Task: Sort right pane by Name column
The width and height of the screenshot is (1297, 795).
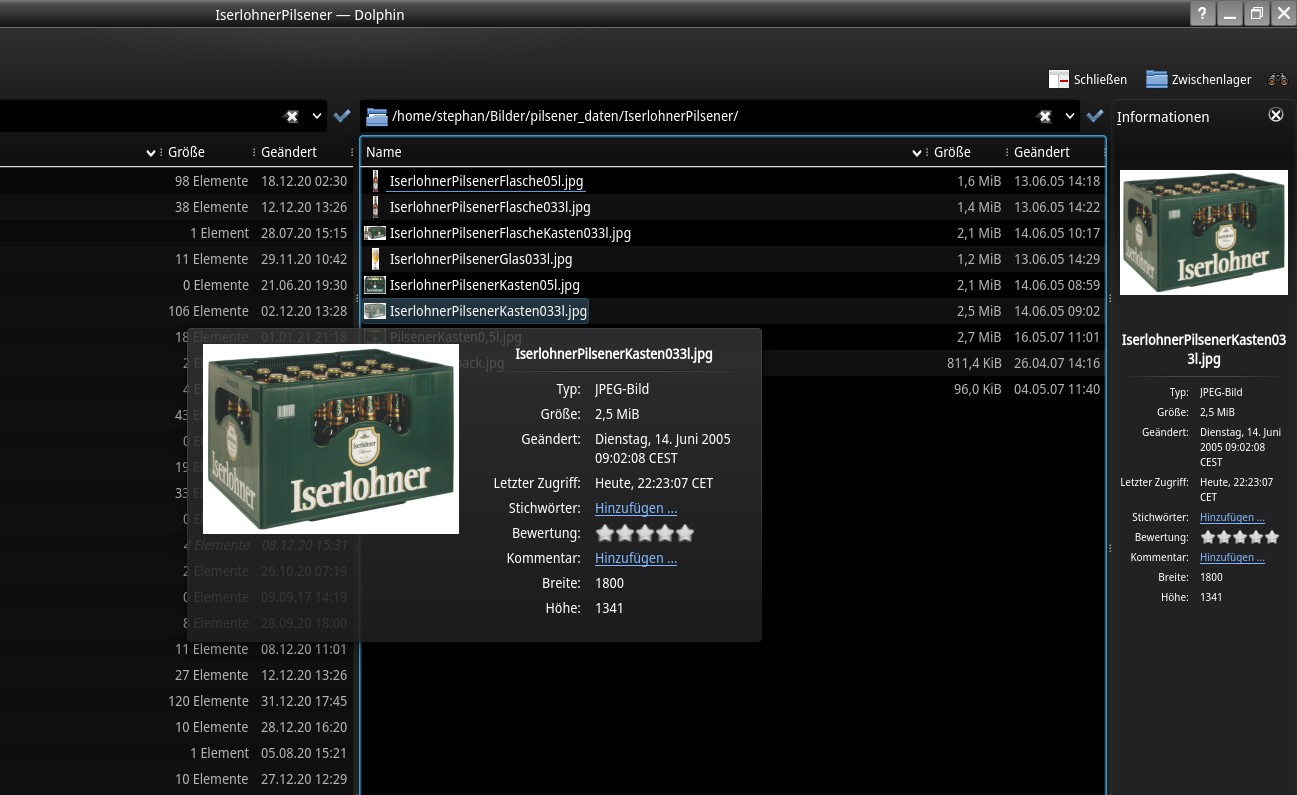Action: [384, 152]
